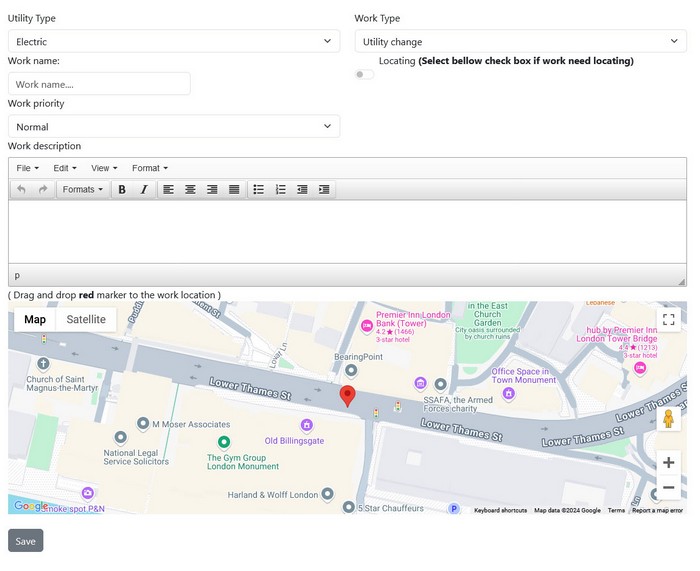Viewport: 700px width, 571px height.
Task: Justify the text
Action: pos(234,190)
